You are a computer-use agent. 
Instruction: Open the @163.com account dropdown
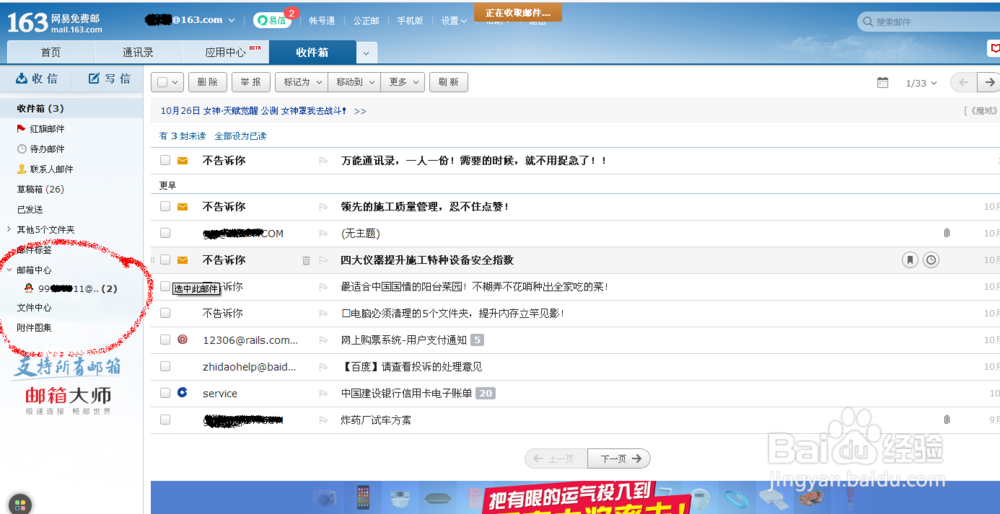click(191, 20)
